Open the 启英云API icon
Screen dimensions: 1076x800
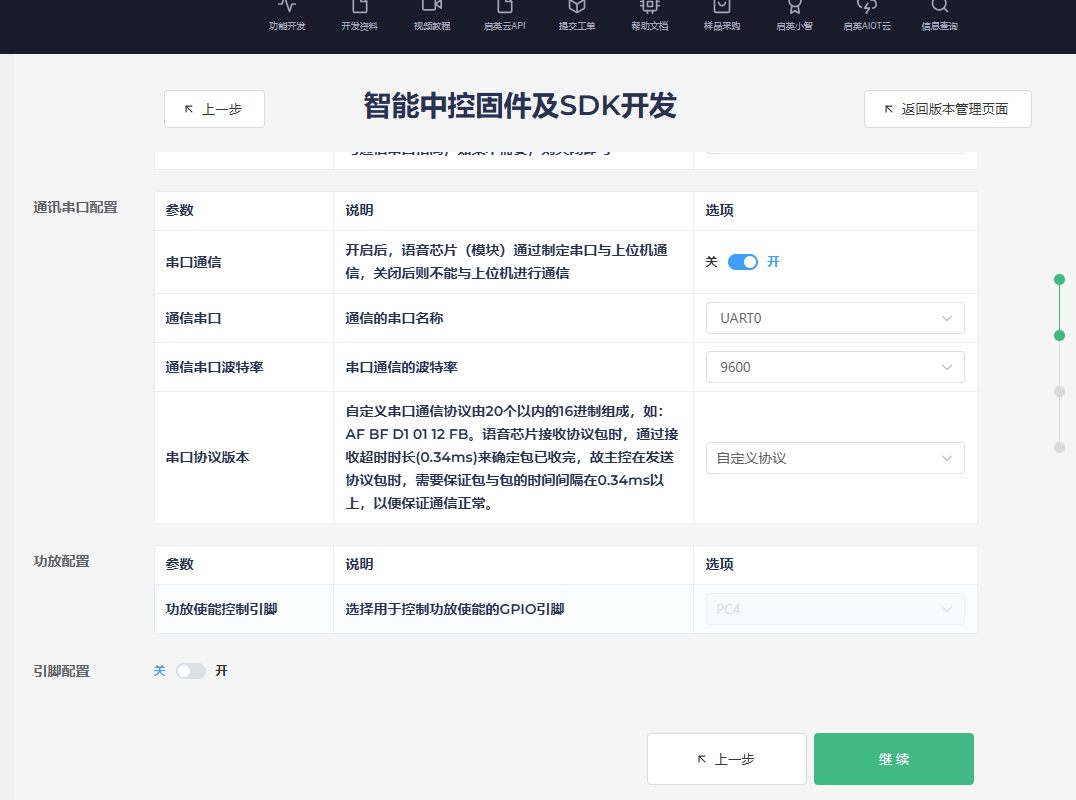[x=504, y=8]
